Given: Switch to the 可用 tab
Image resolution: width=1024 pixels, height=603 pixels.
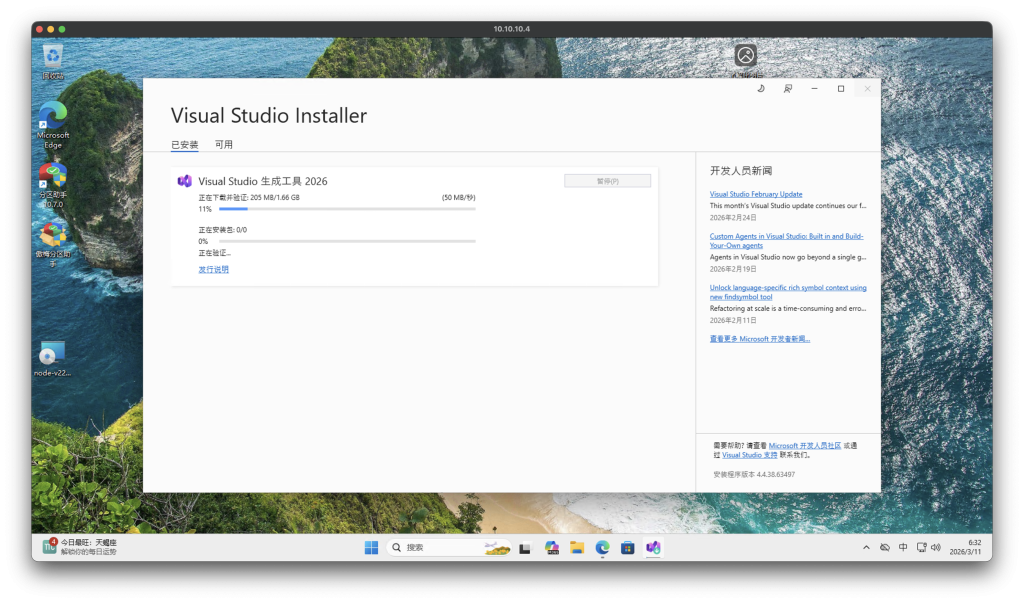Looking at the screenshot, I should [224, 145].
